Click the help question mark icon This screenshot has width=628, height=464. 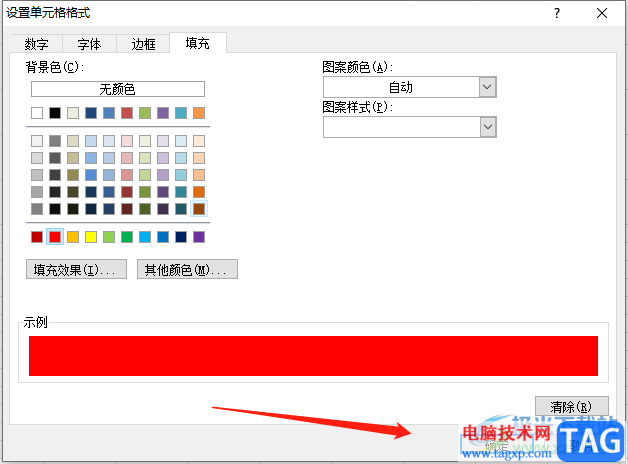(x=557, y=13)
